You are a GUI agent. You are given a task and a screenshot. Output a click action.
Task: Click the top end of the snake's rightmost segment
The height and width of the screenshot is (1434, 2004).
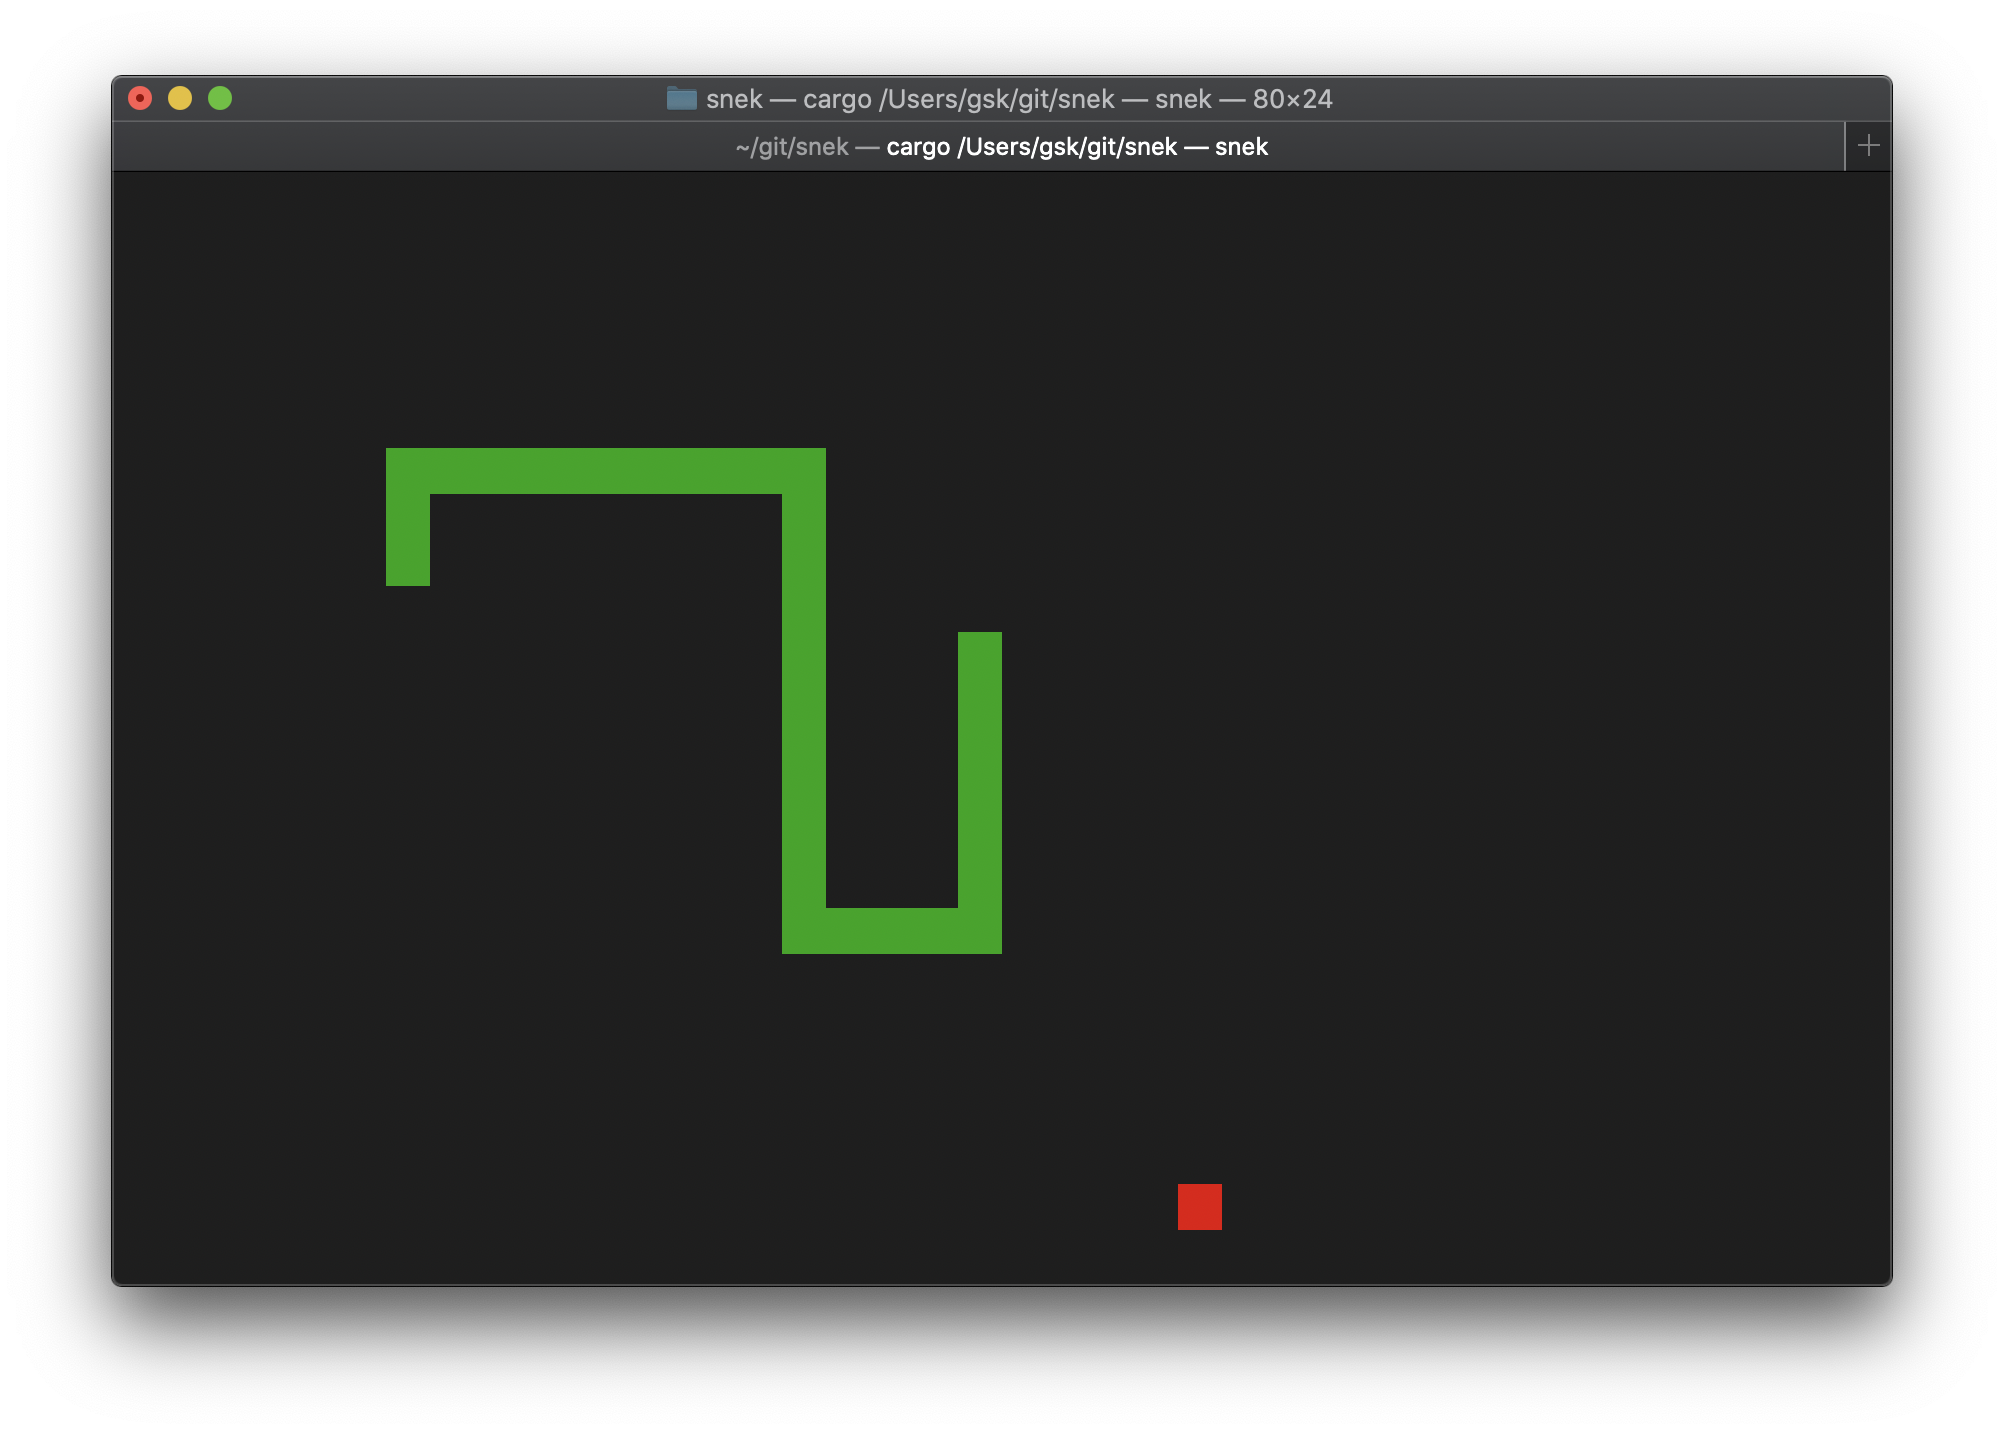coord(980,654)
